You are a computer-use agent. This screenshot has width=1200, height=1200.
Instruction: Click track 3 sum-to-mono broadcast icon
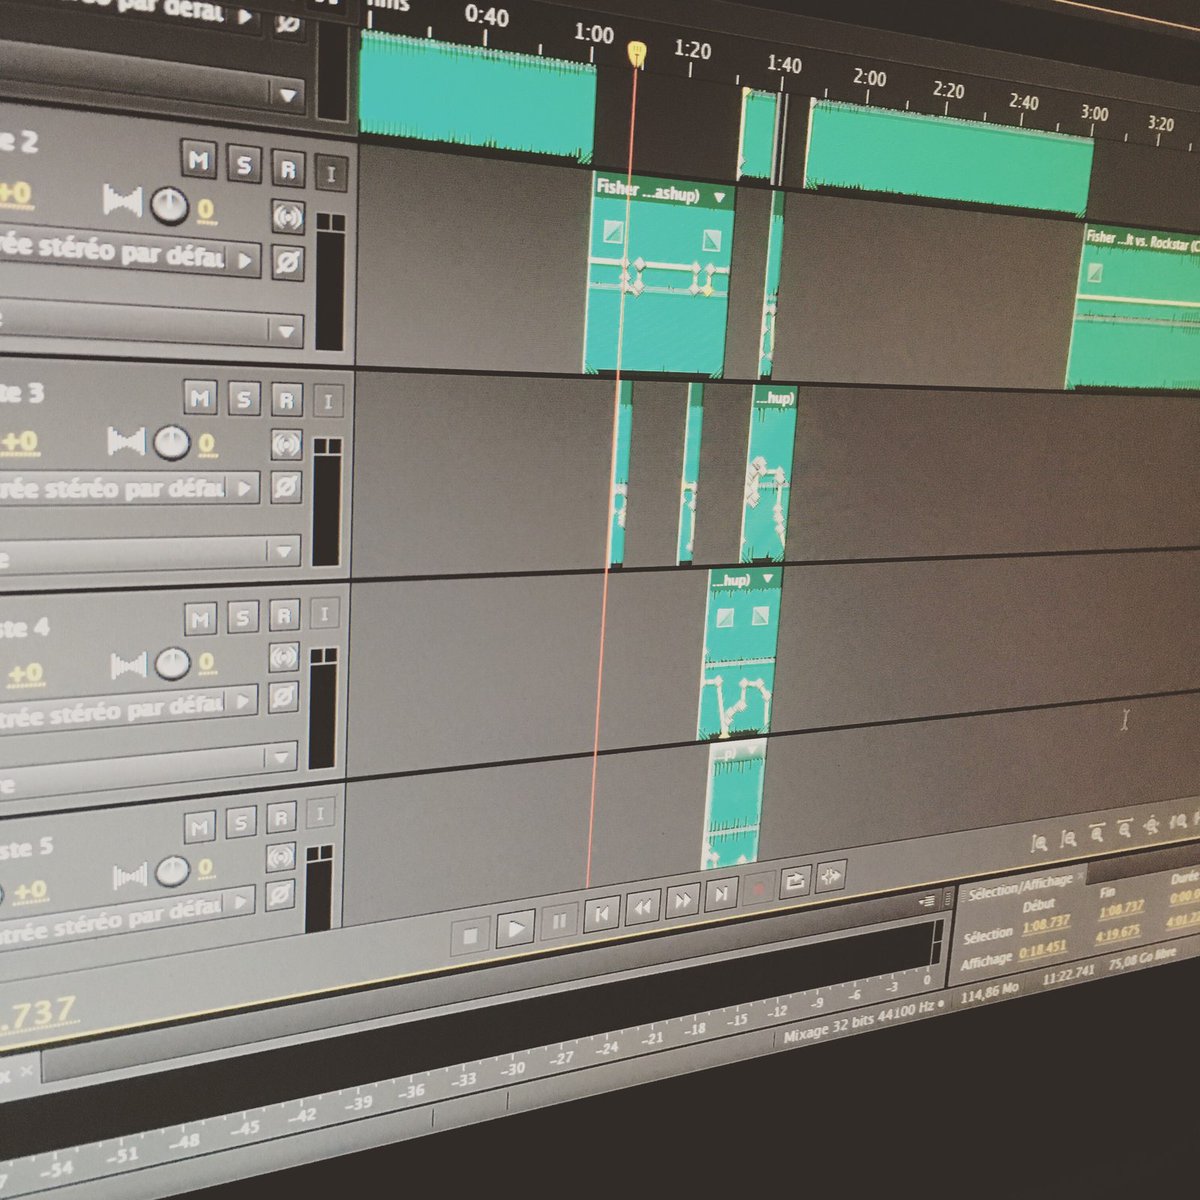pos(287,443)
